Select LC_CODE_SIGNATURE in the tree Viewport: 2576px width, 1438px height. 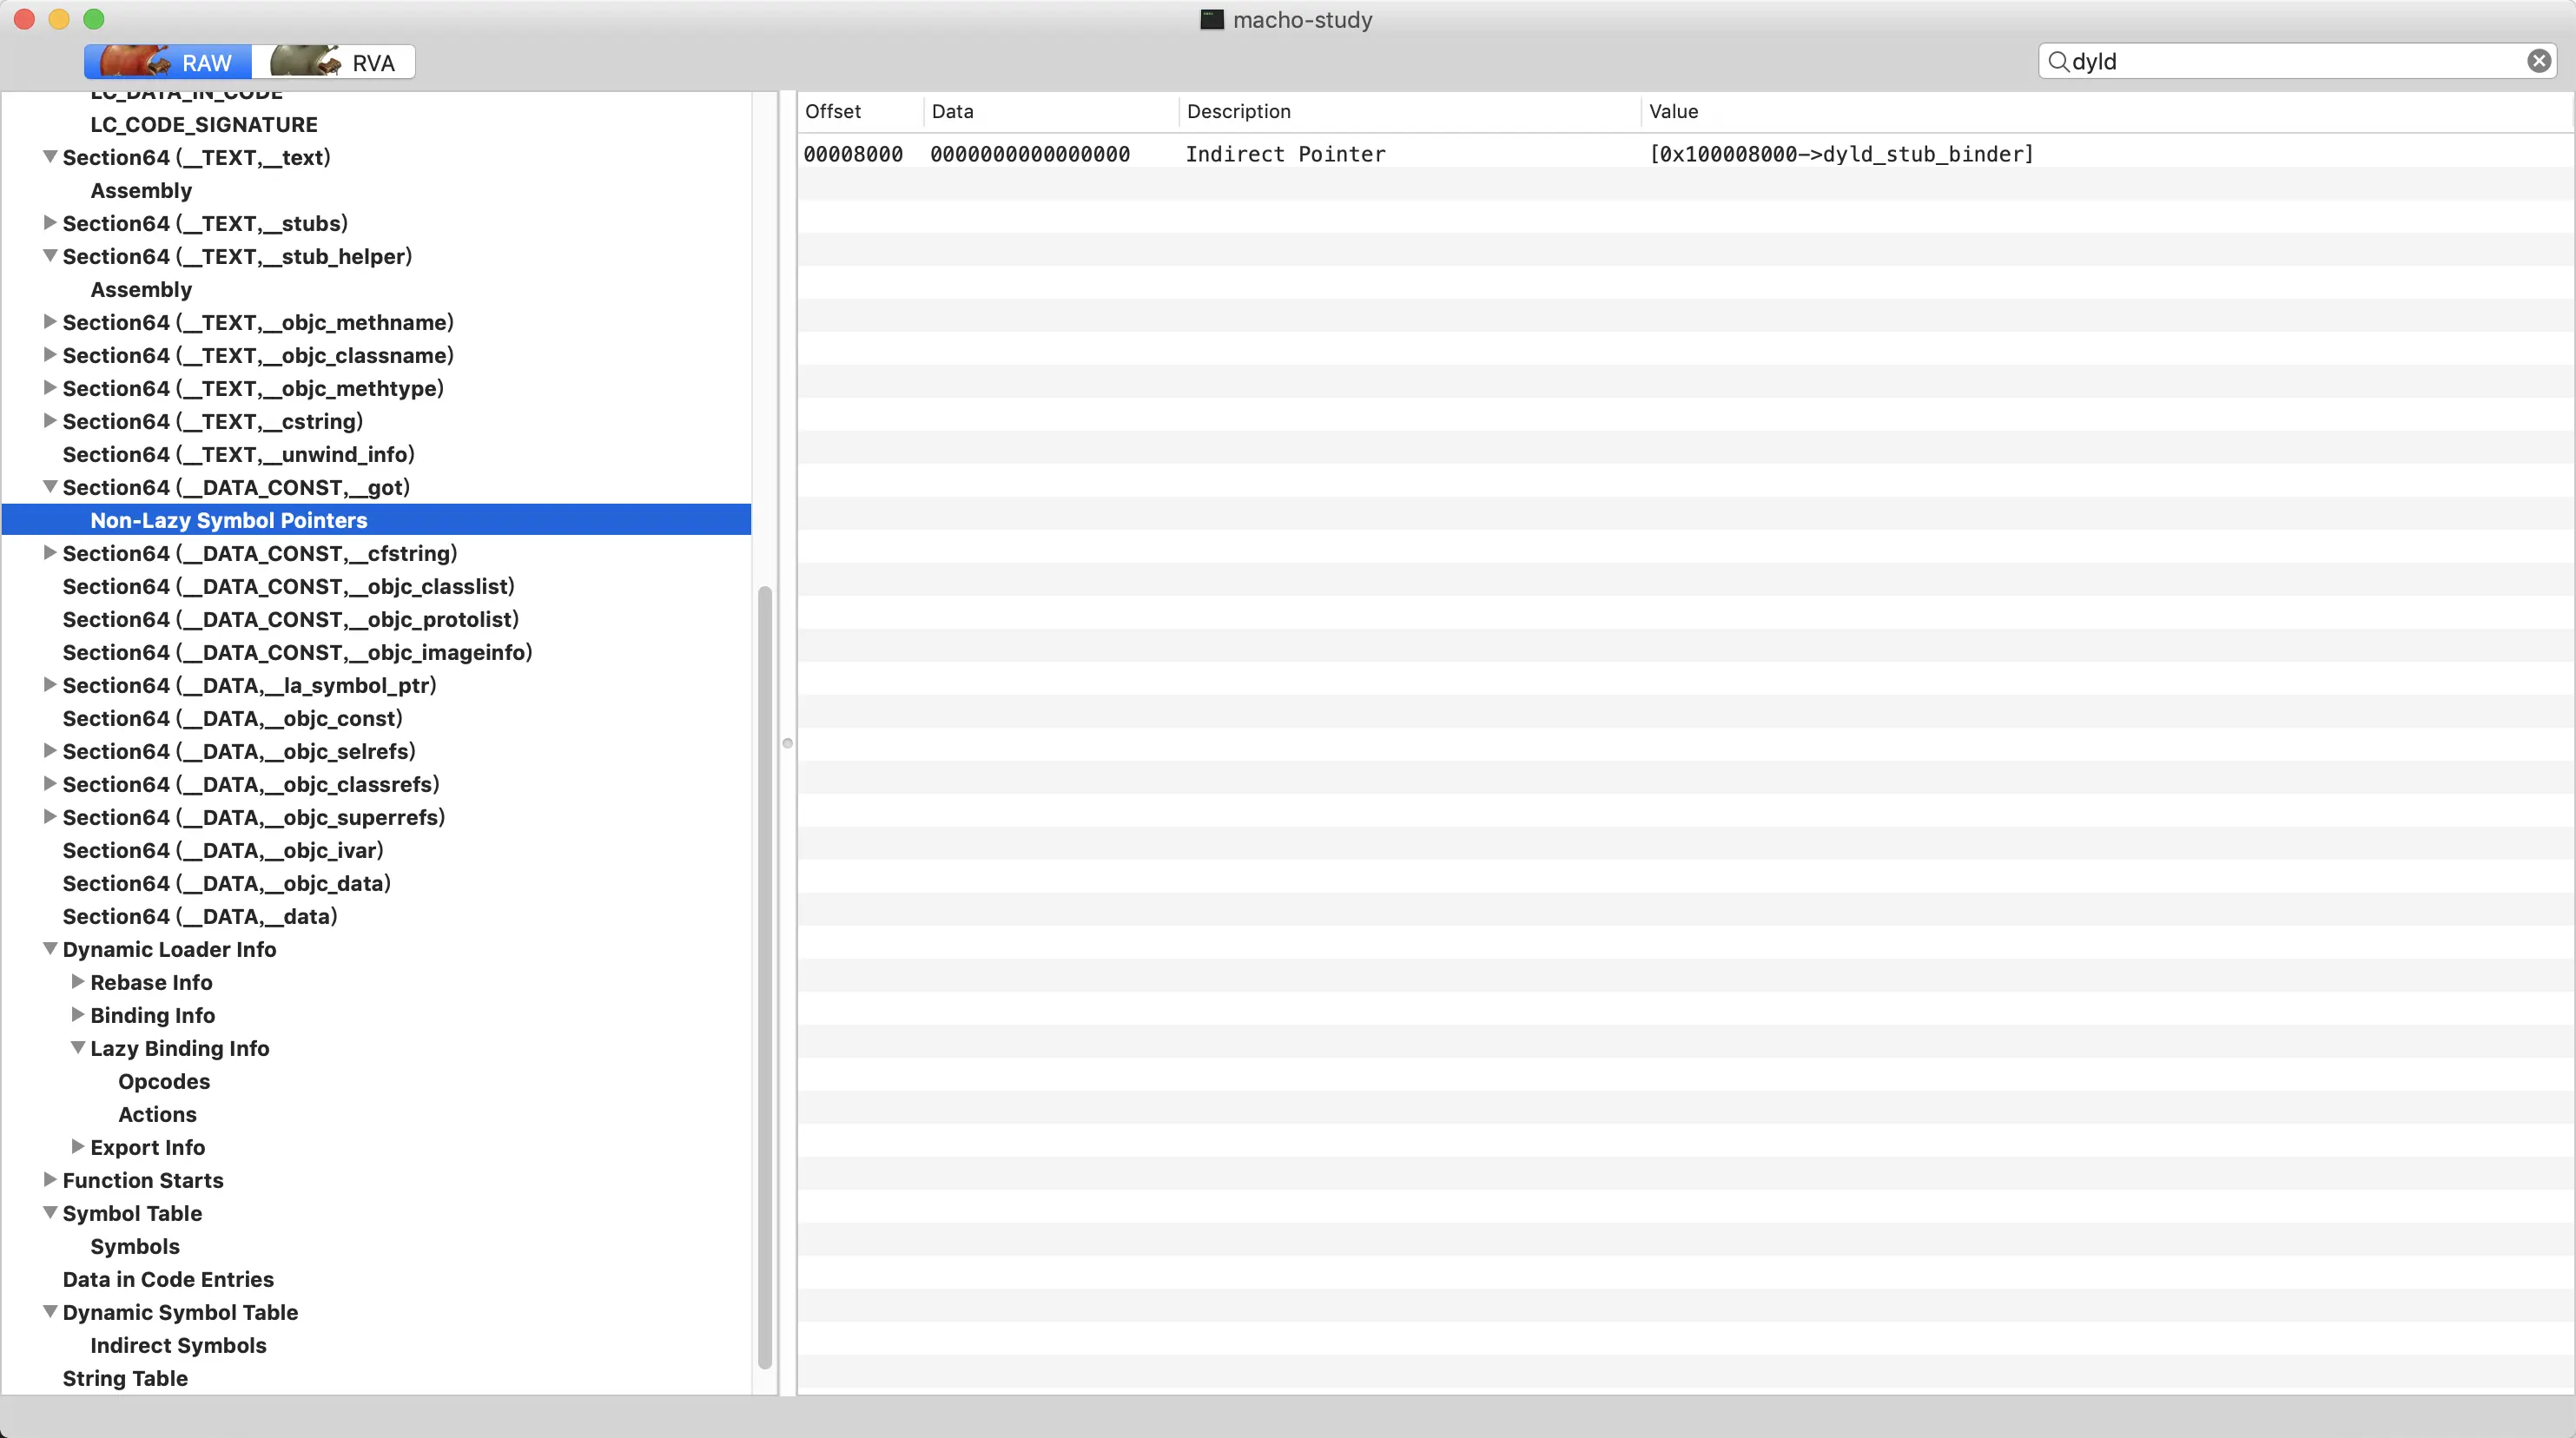204,124
